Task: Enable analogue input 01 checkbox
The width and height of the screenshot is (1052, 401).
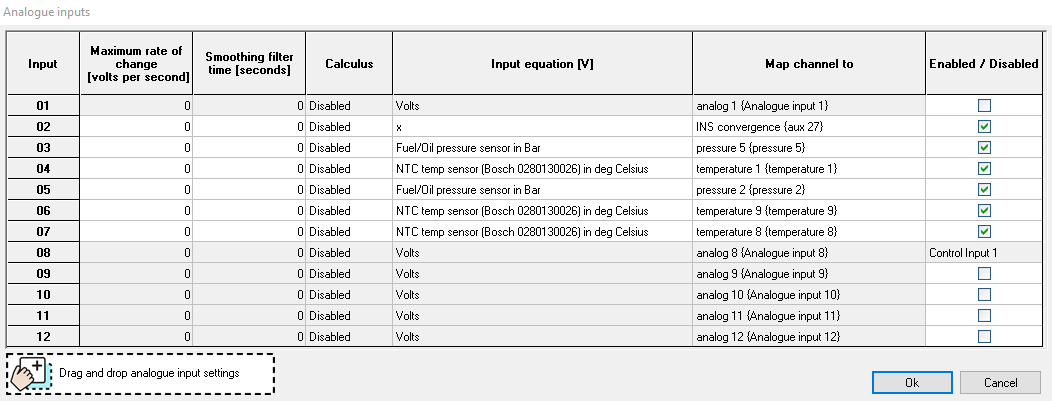Action: 984,105
